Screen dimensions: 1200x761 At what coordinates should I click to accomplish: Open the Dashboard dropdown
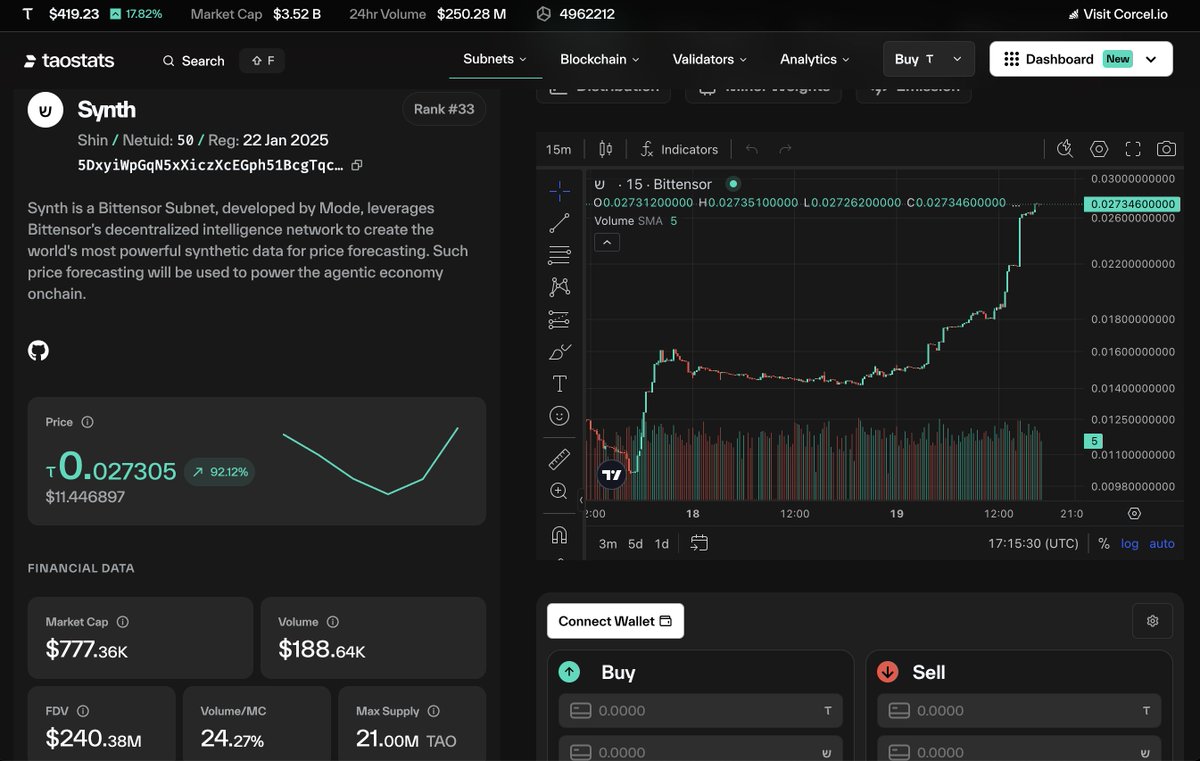click(x=1081, y=59)
